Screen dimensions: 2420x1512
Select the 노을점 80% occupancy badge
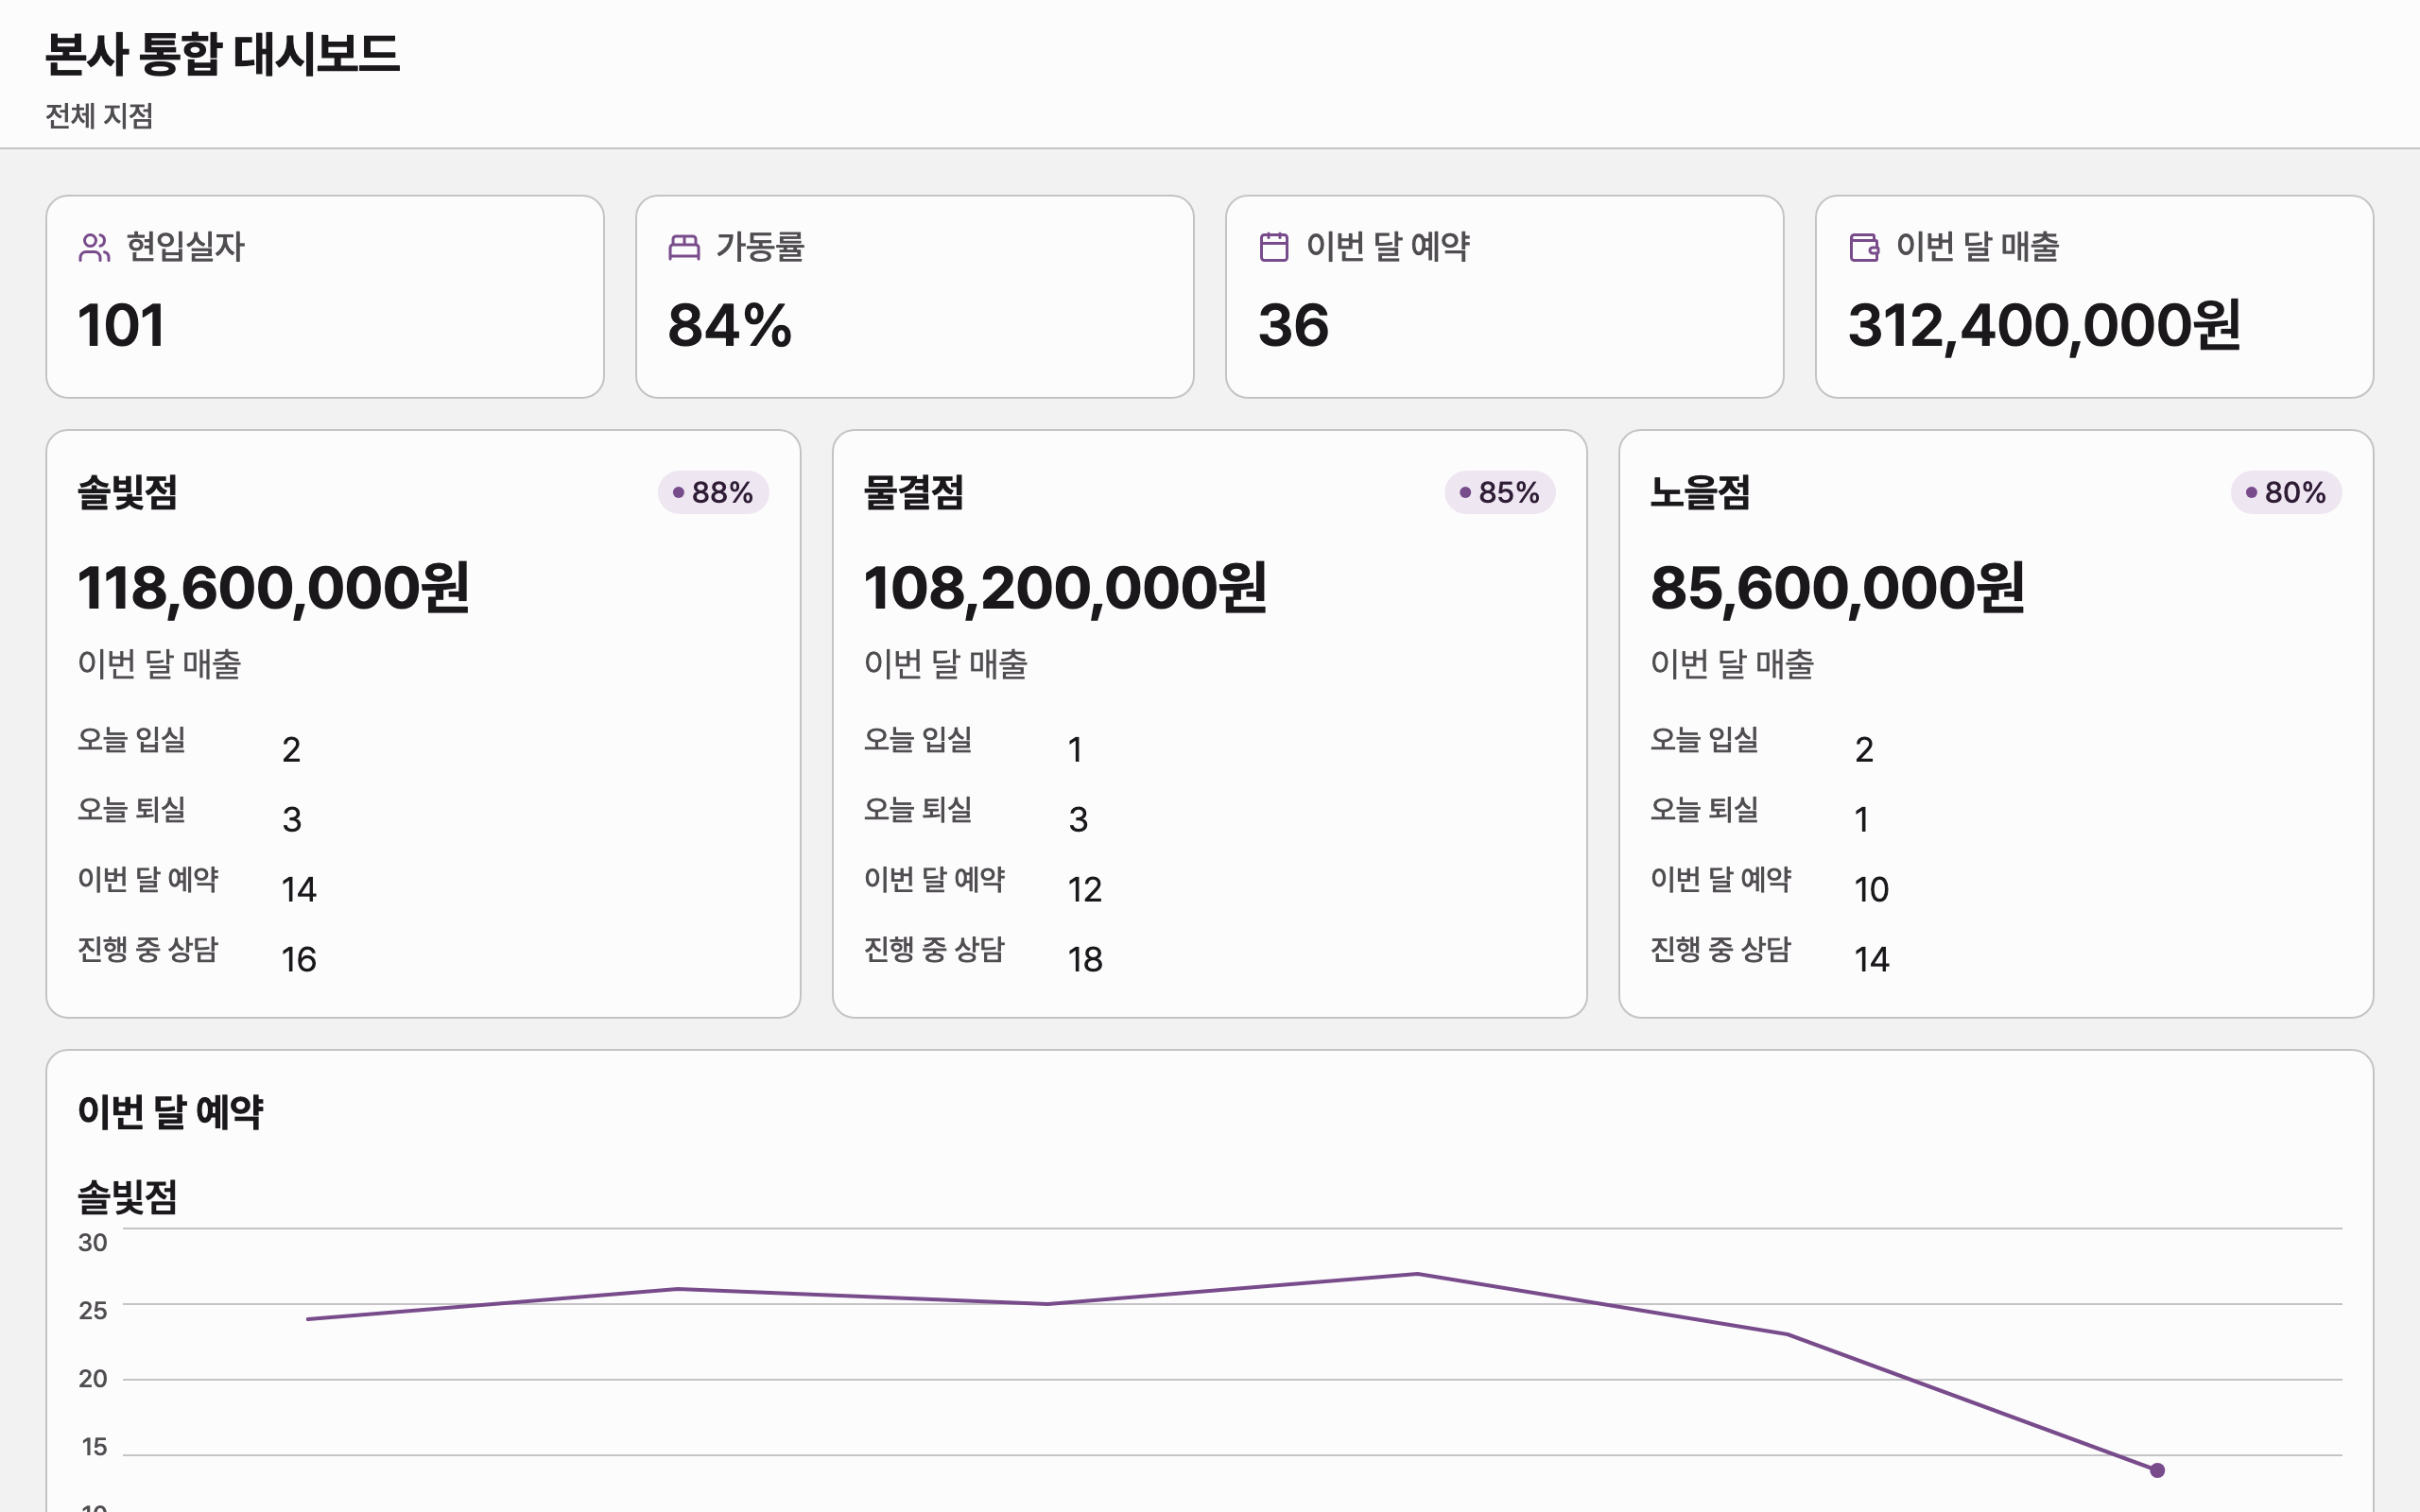tap(2286, 492)
